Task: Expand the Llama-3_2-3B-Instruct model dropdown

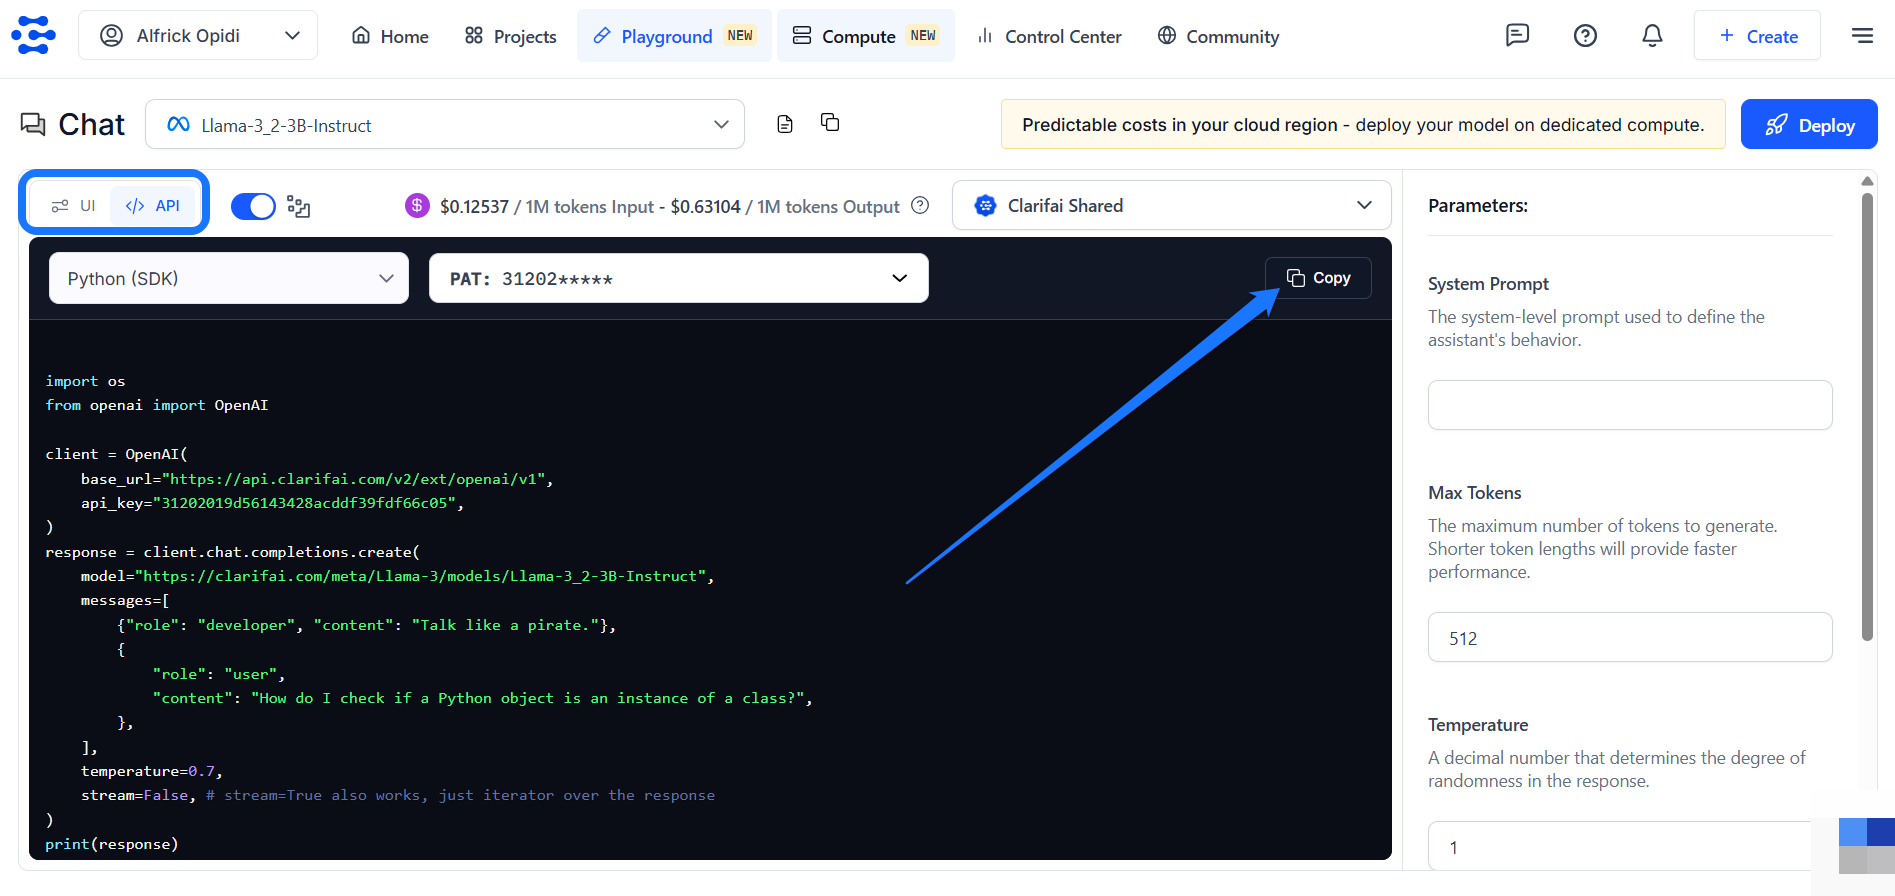Action: click(445, 124)
